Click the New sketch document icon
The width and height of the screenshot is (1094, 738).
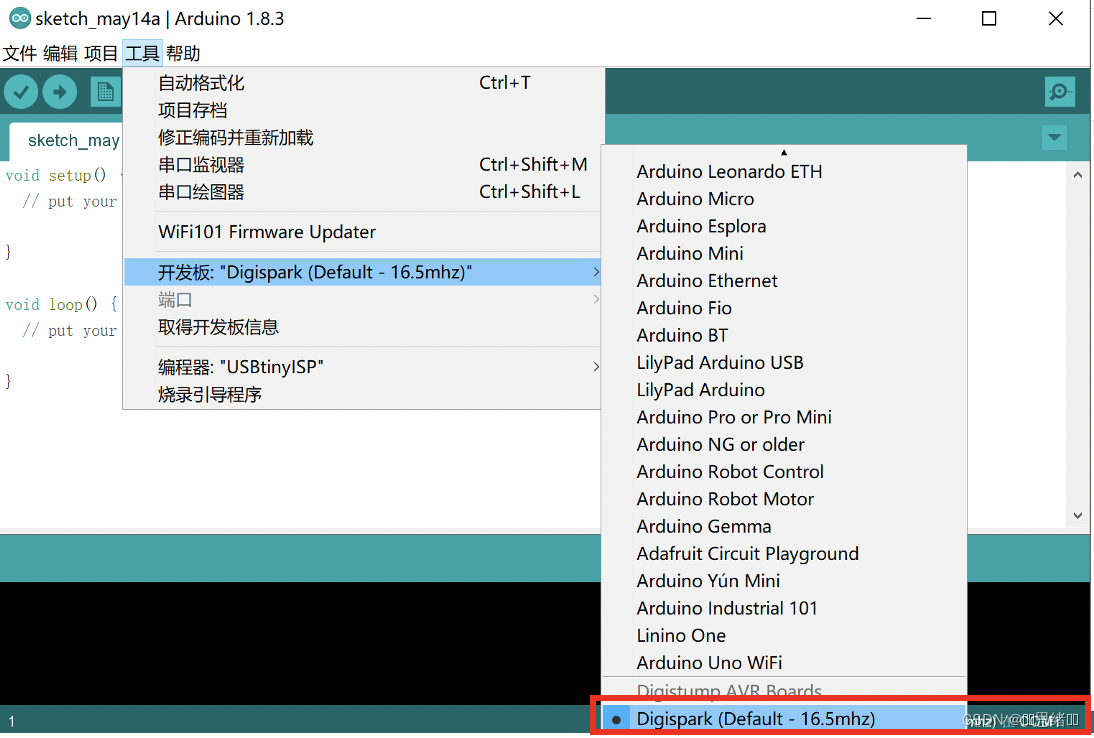tap(105, 91)
